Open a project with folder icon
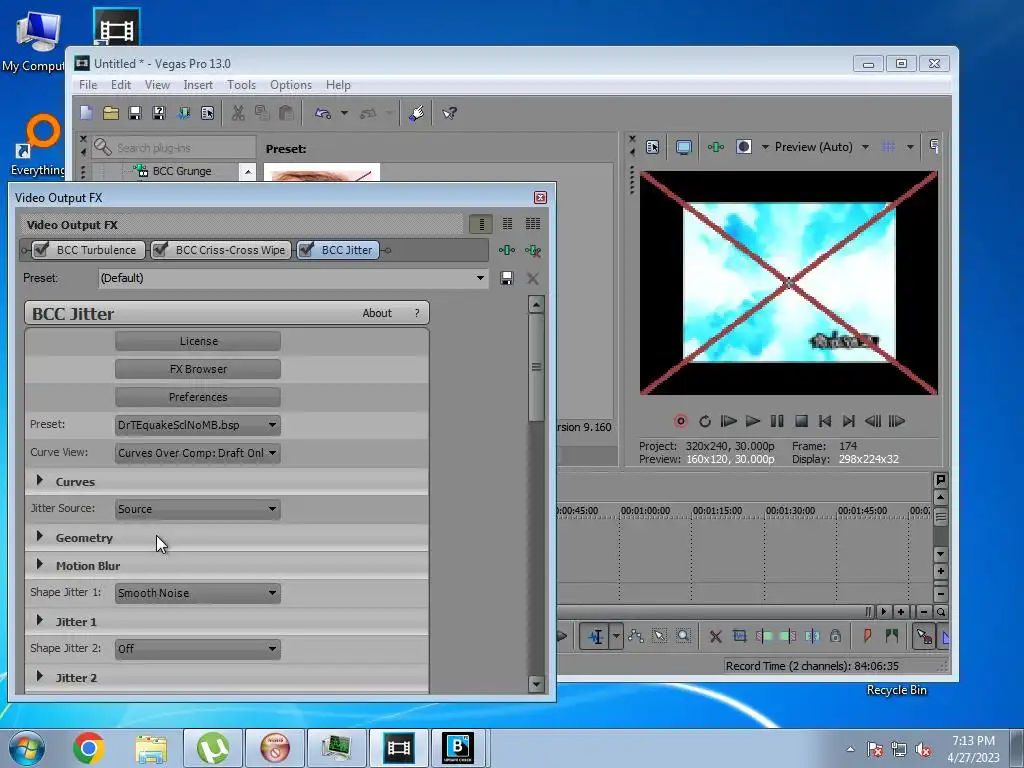This screenshot has width=1024, height=768. (111, 113)
